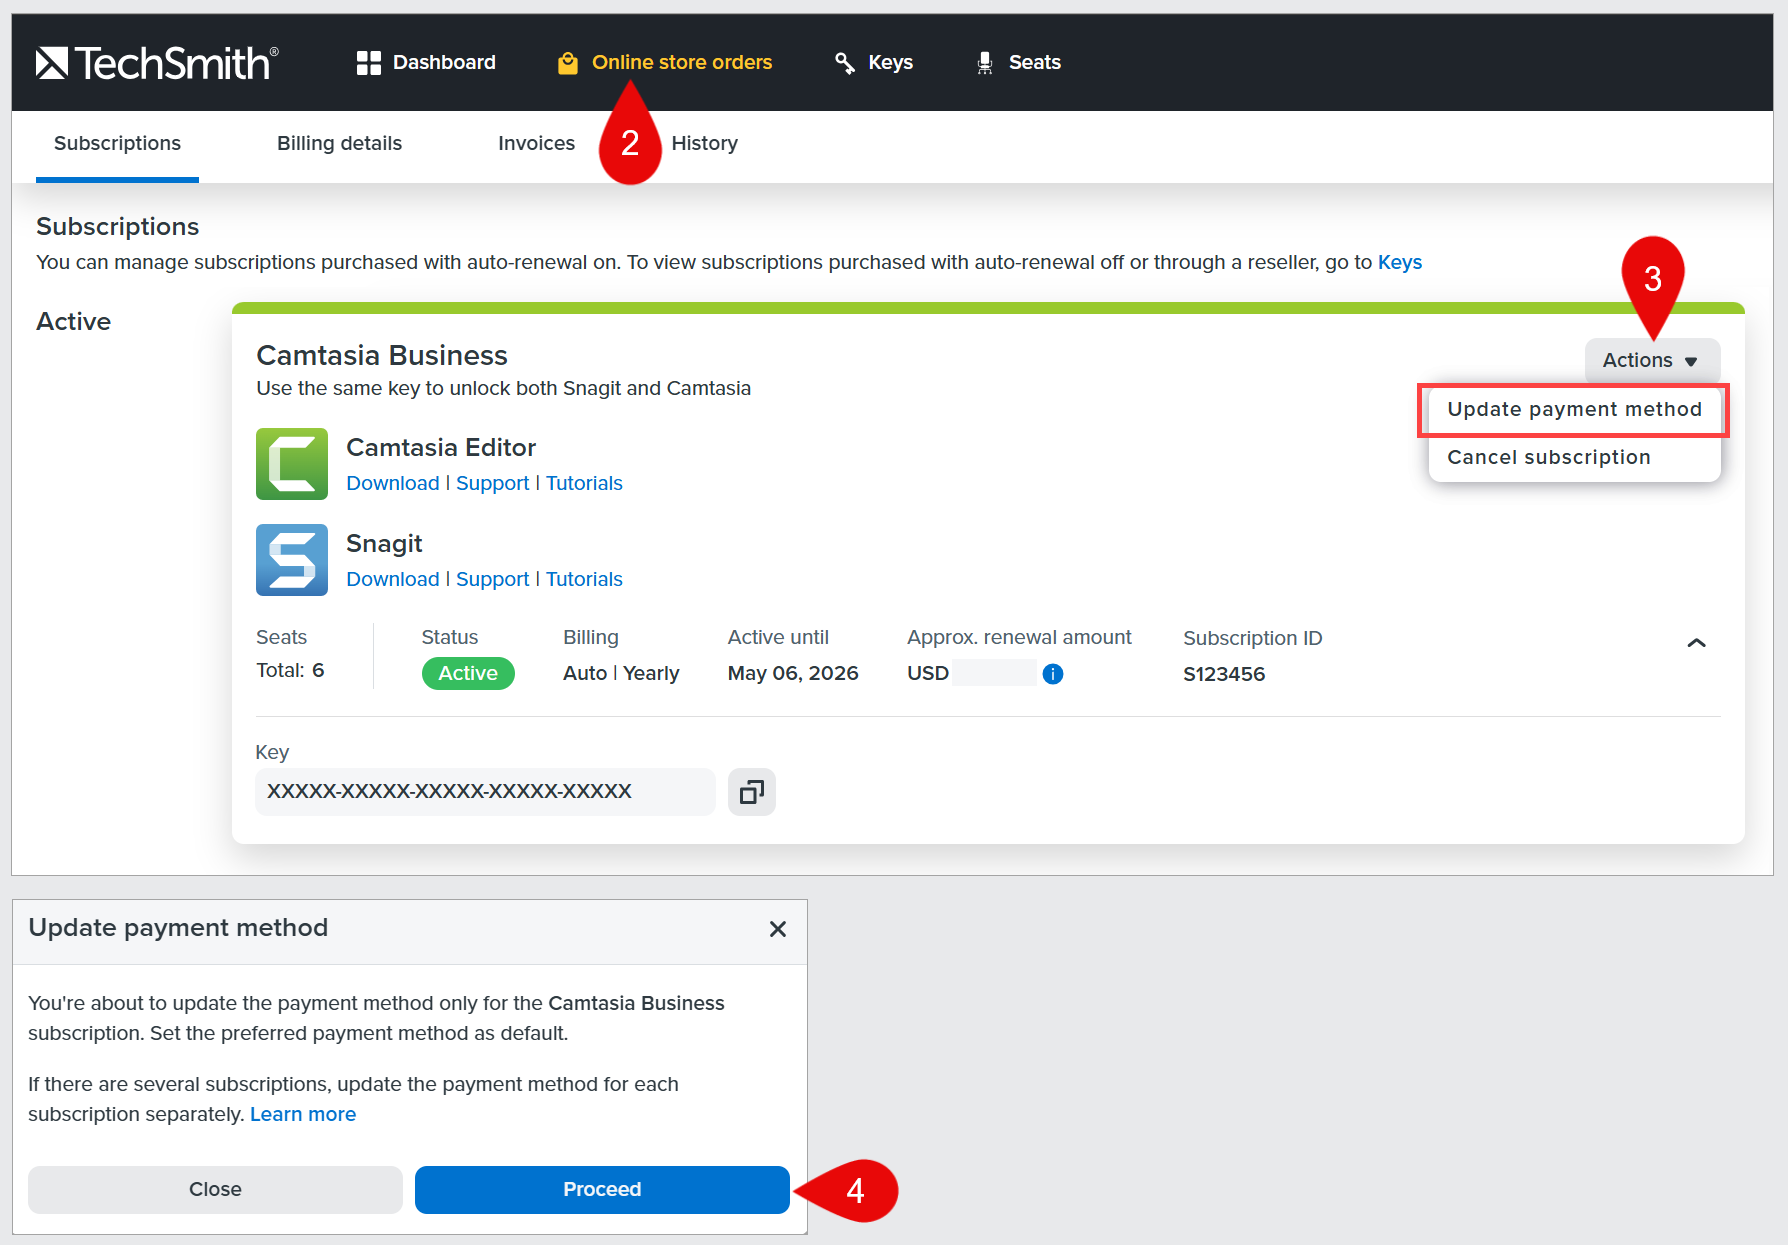This screenshot has width=1788, height=1245.
Task: Go to Online store orders
Action: [x=665, y=63]
